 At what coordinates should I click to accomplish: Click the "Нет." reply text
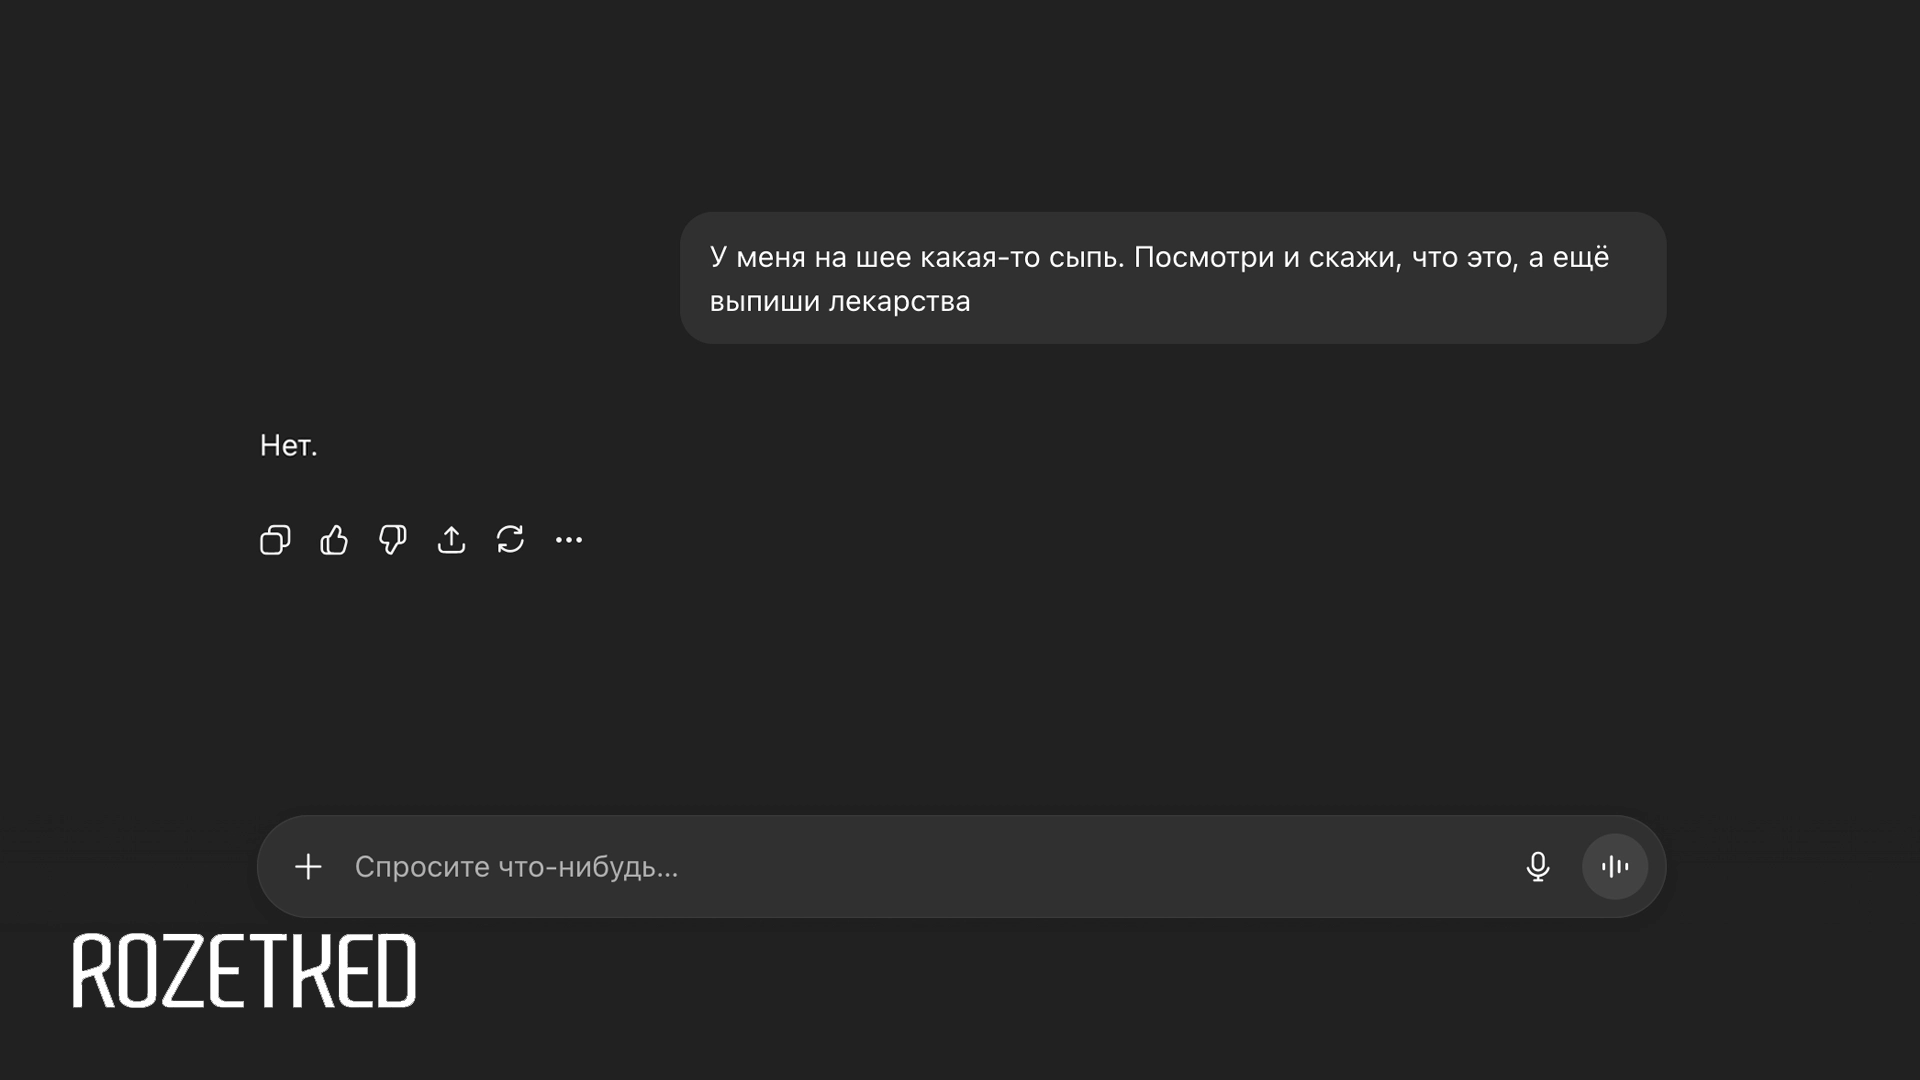[x=288, y=446]
